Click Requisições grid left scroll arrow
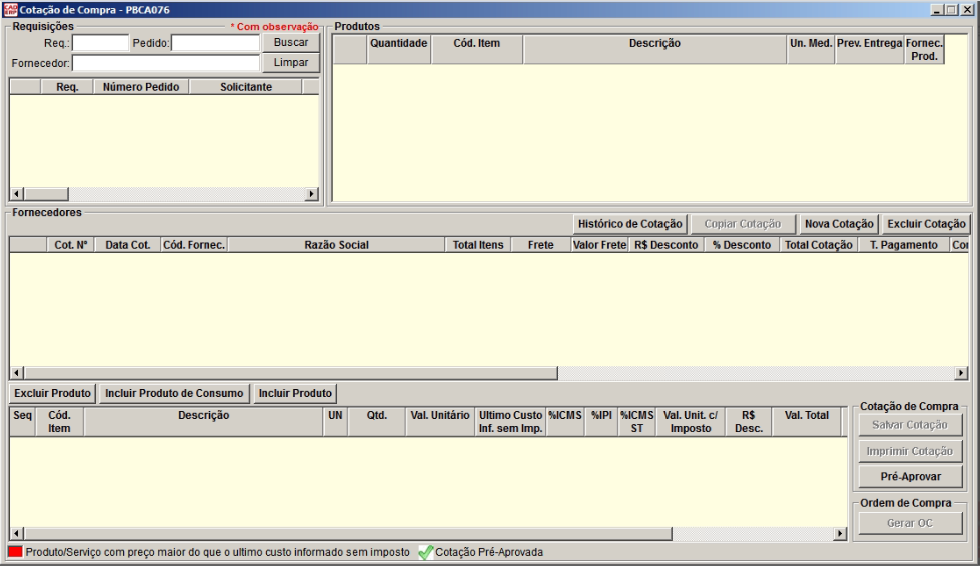 [x=16, y=194]
